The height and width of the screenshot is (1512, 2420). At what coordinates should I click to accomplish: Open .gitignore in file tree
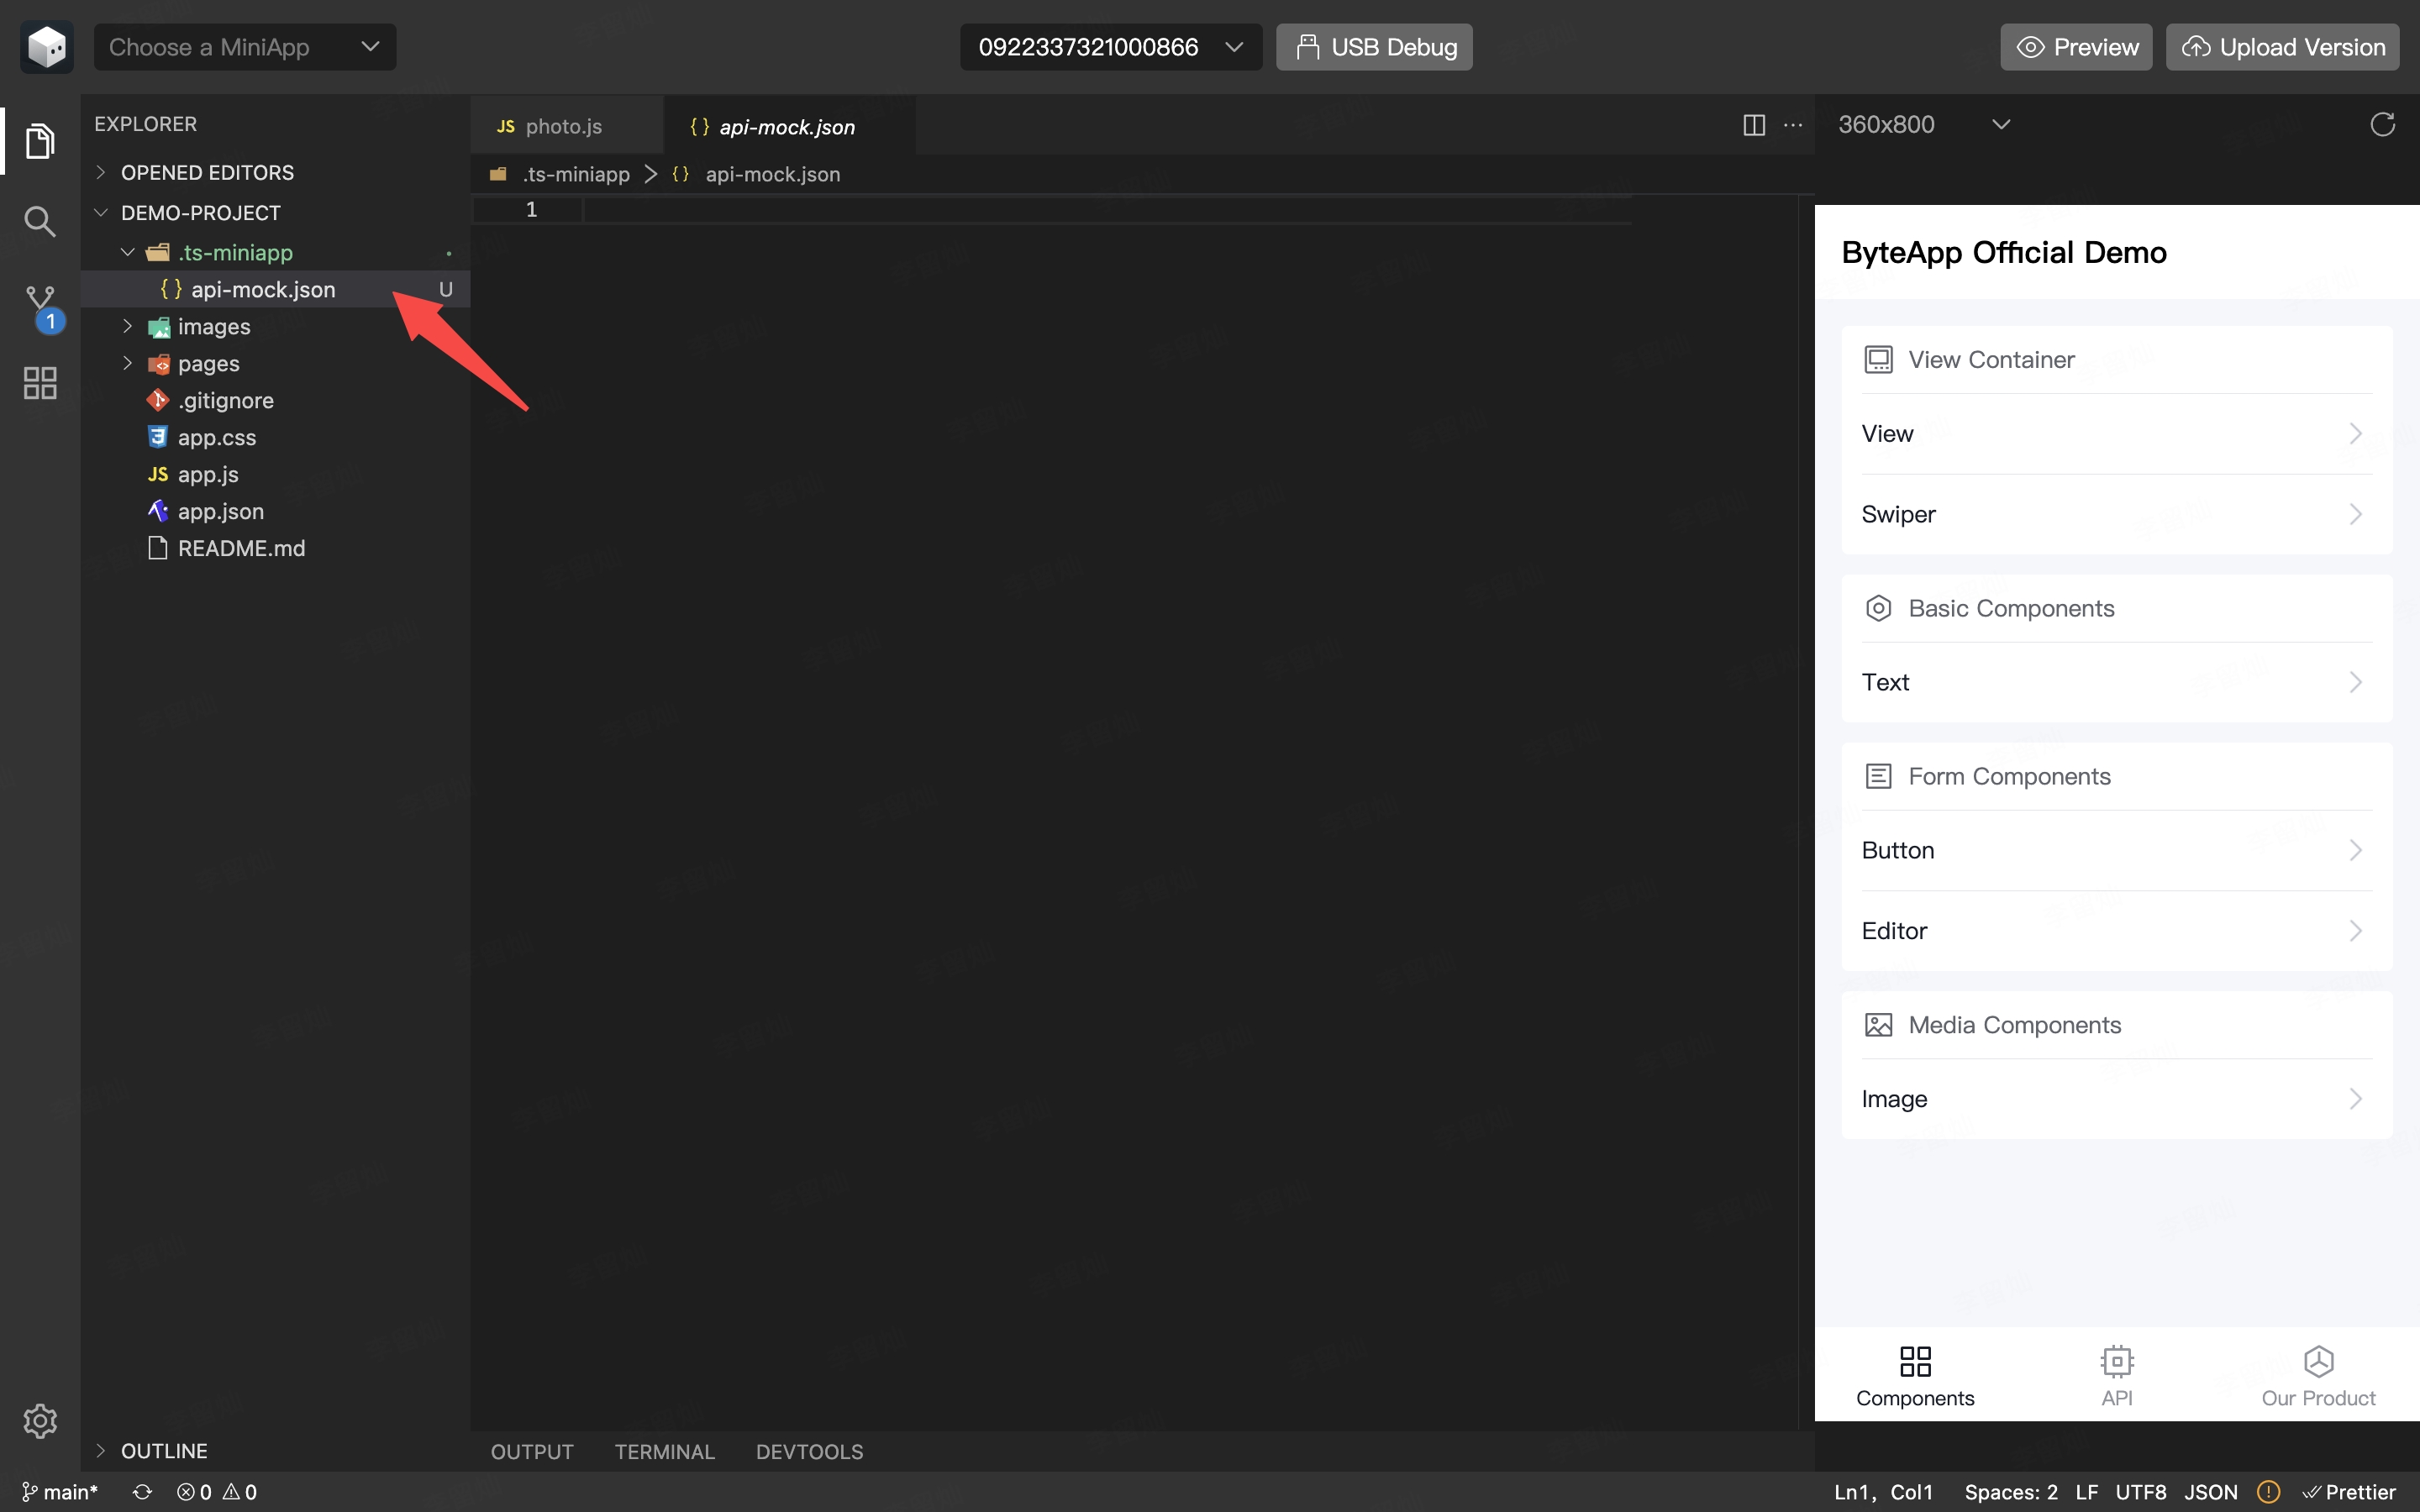coord(275,400)
